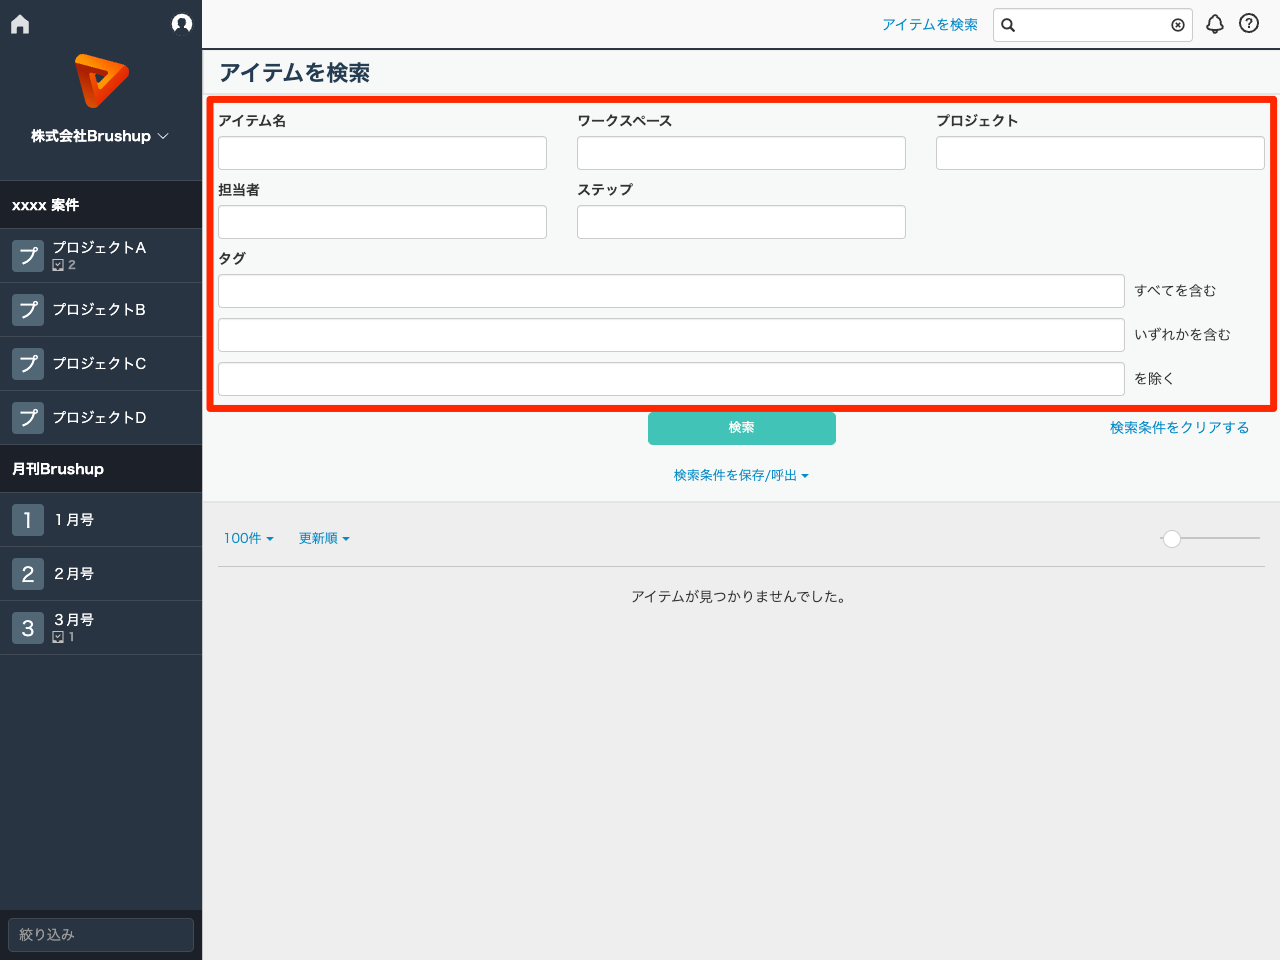
Task: Clear the top search box with X icon
Action: (x=1178, y=25)
